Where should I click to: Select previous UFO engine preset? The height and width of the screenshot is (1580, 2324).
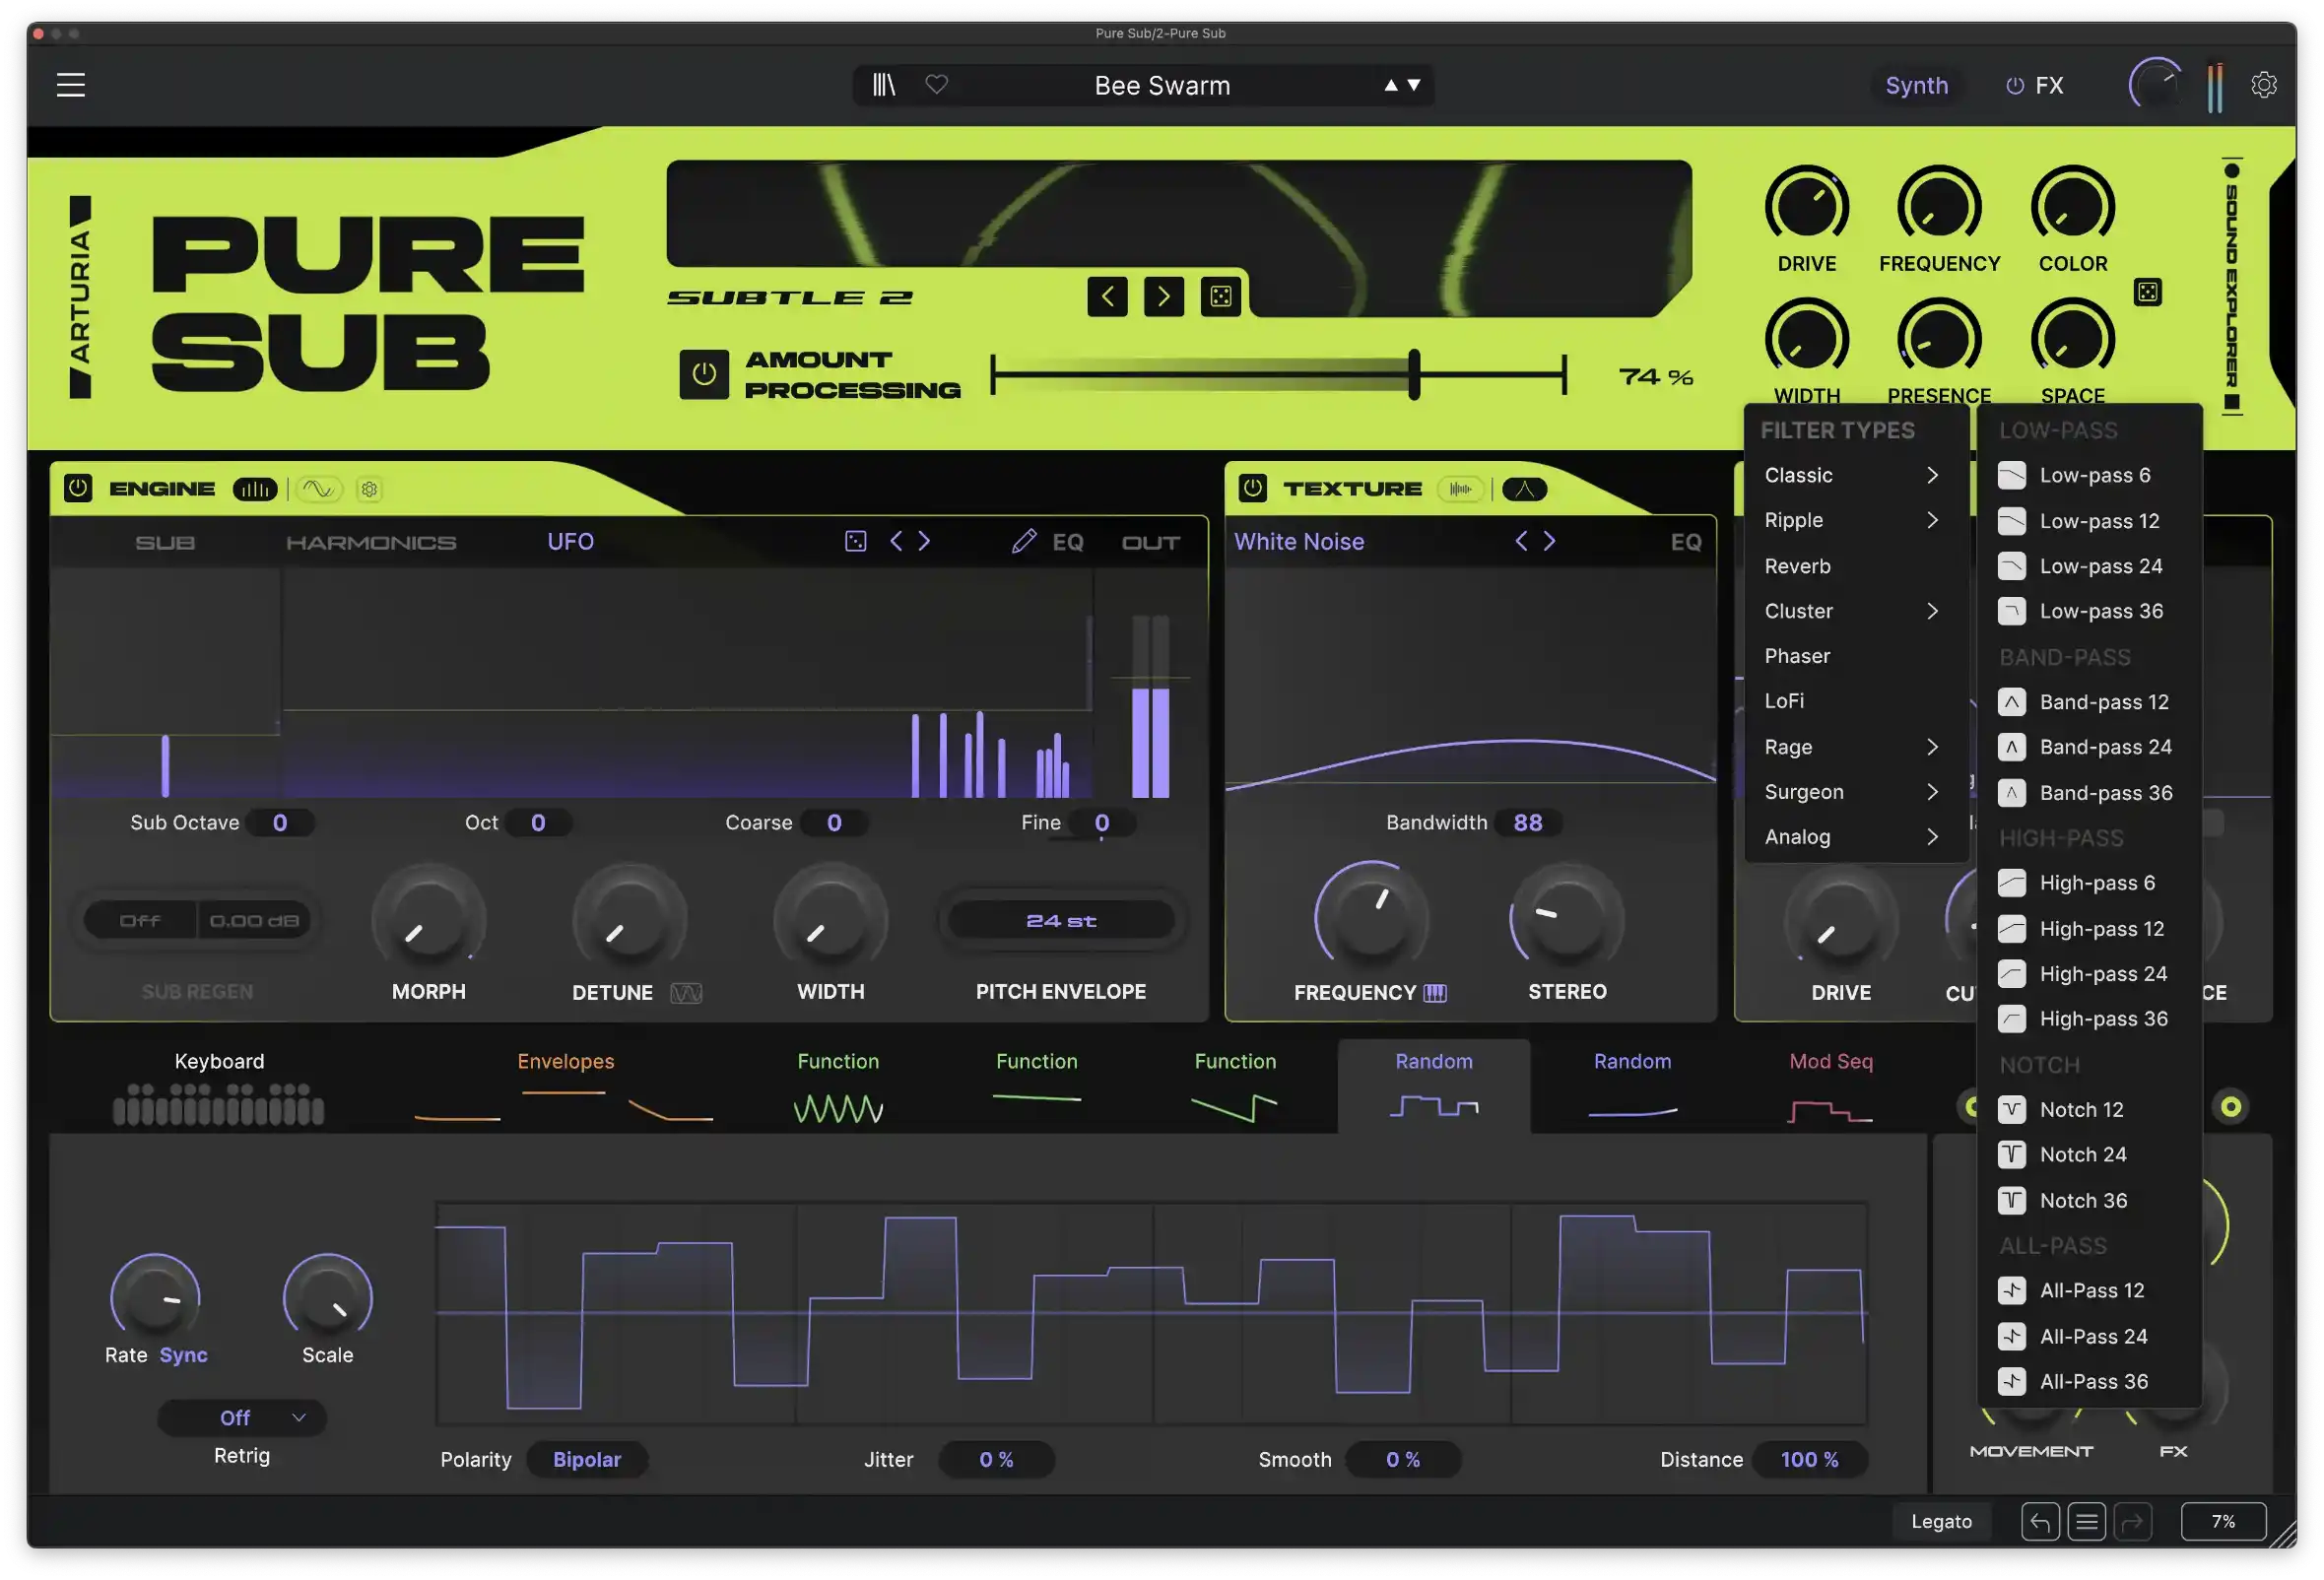[896, 541]
